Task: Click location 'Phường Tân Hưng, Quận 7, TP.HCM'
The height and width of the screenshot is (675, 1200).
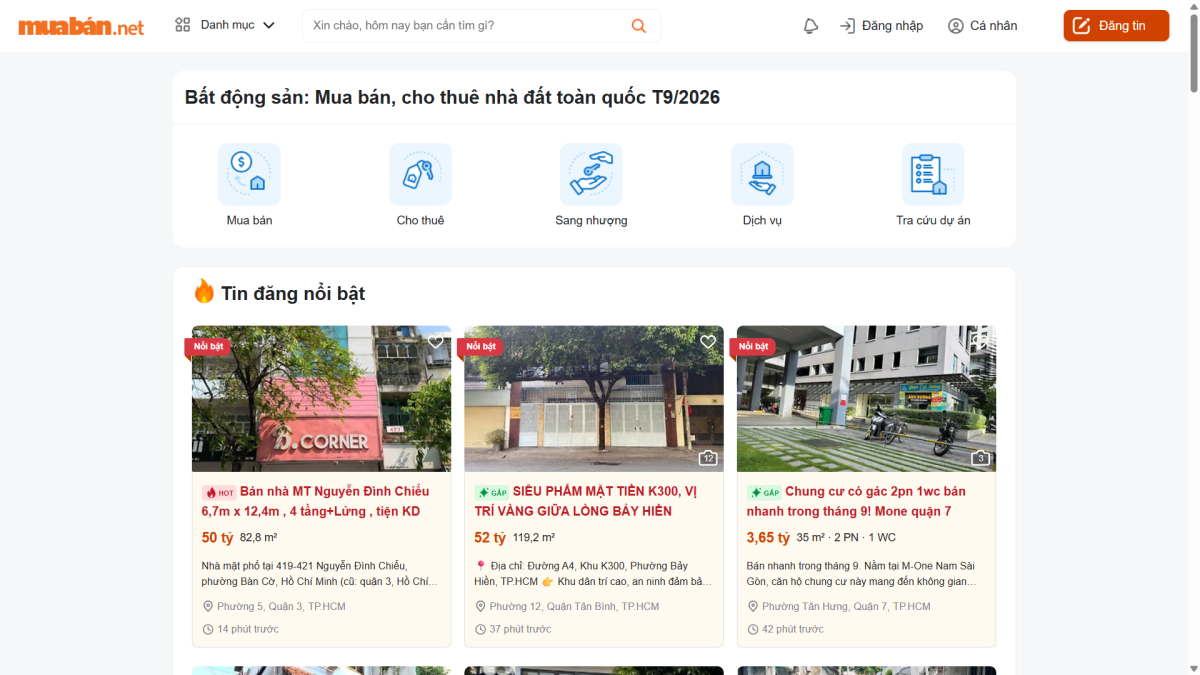Action: [846, 606]
